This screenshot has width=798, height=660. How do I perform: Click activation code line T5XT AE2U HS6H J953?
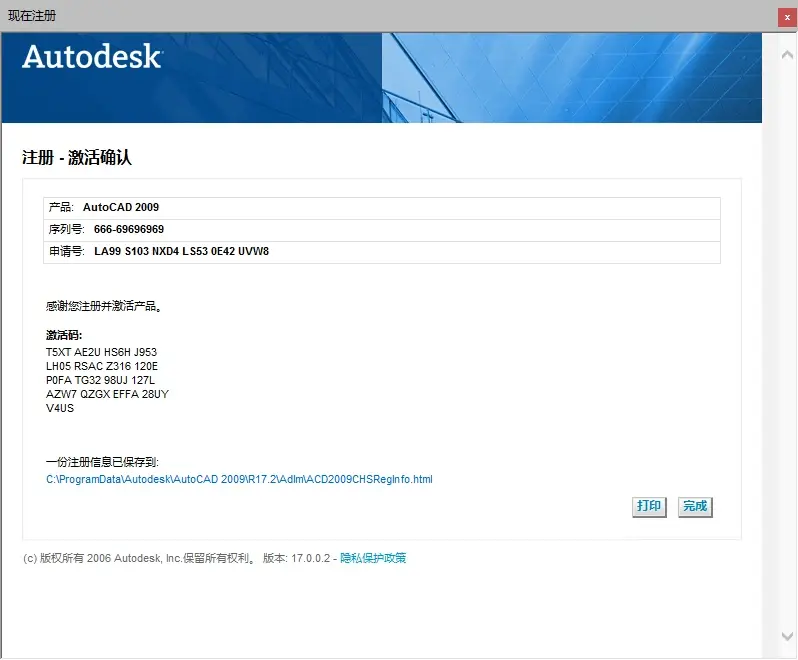[x=101, y=352]
